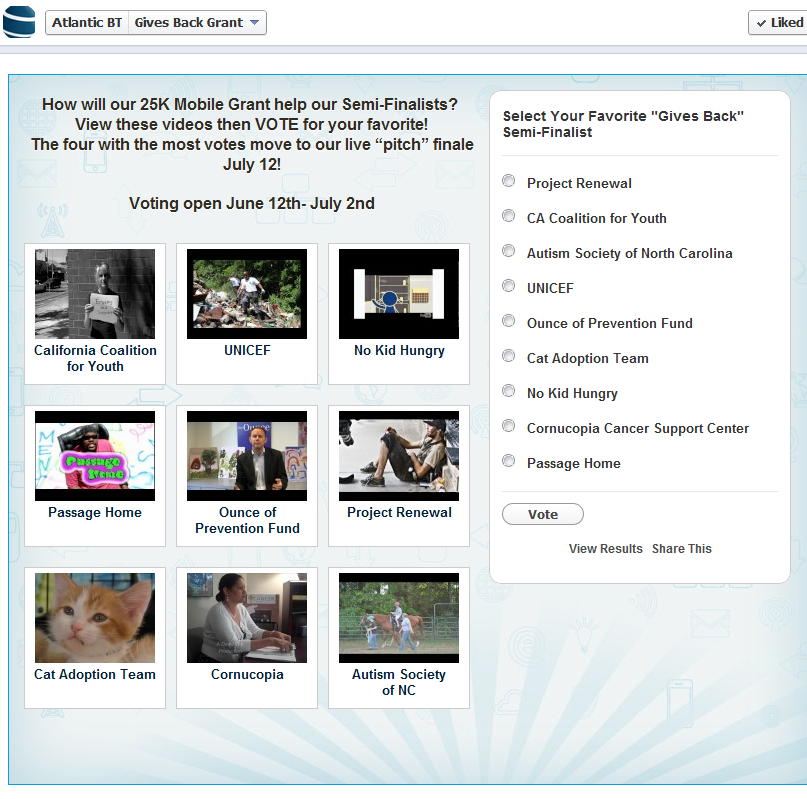Select Cornucopia Cancer Support Center radio
The image size is (807, 799).
508,426
